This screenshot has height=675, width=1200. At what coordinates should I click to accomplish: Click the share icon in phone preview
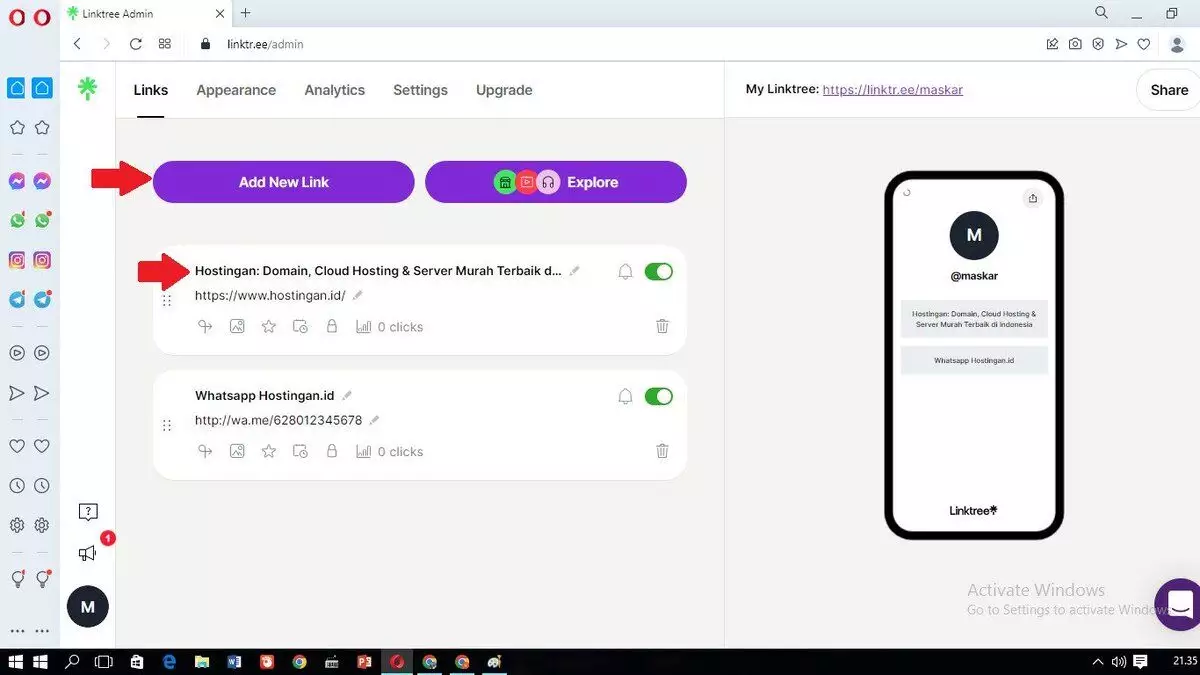[1033, 198]
